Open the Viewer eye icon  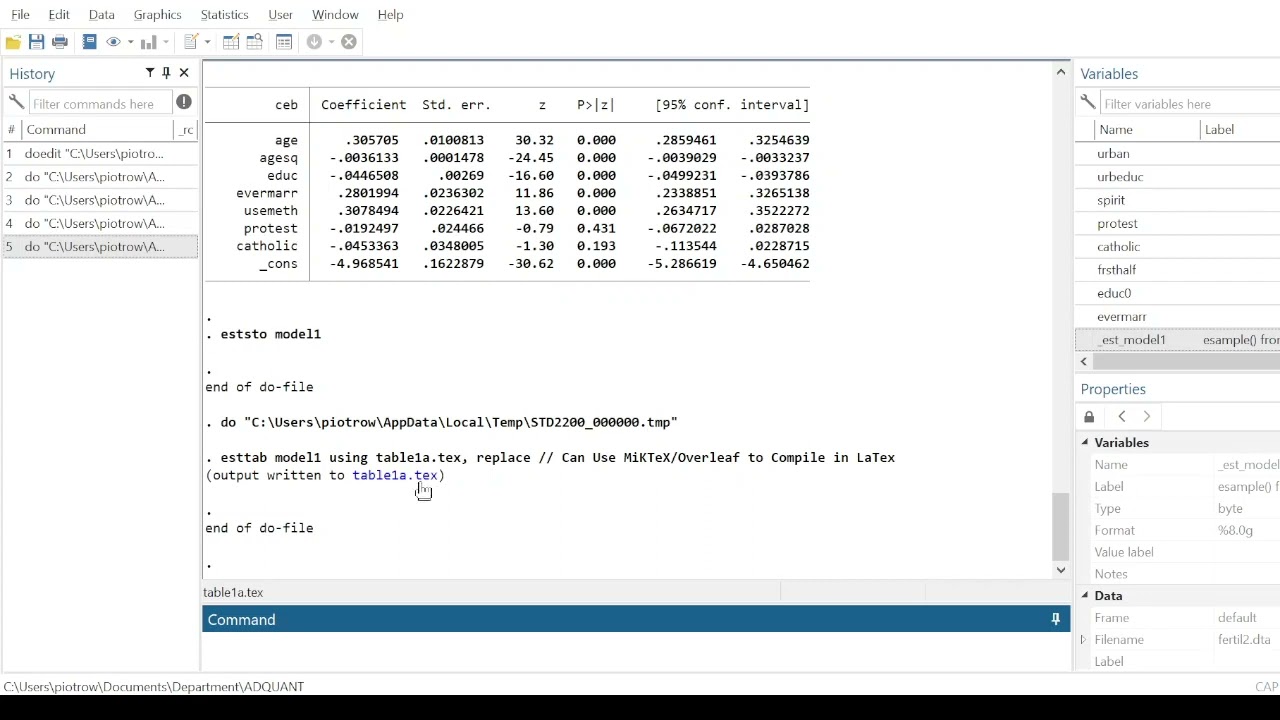113,42
